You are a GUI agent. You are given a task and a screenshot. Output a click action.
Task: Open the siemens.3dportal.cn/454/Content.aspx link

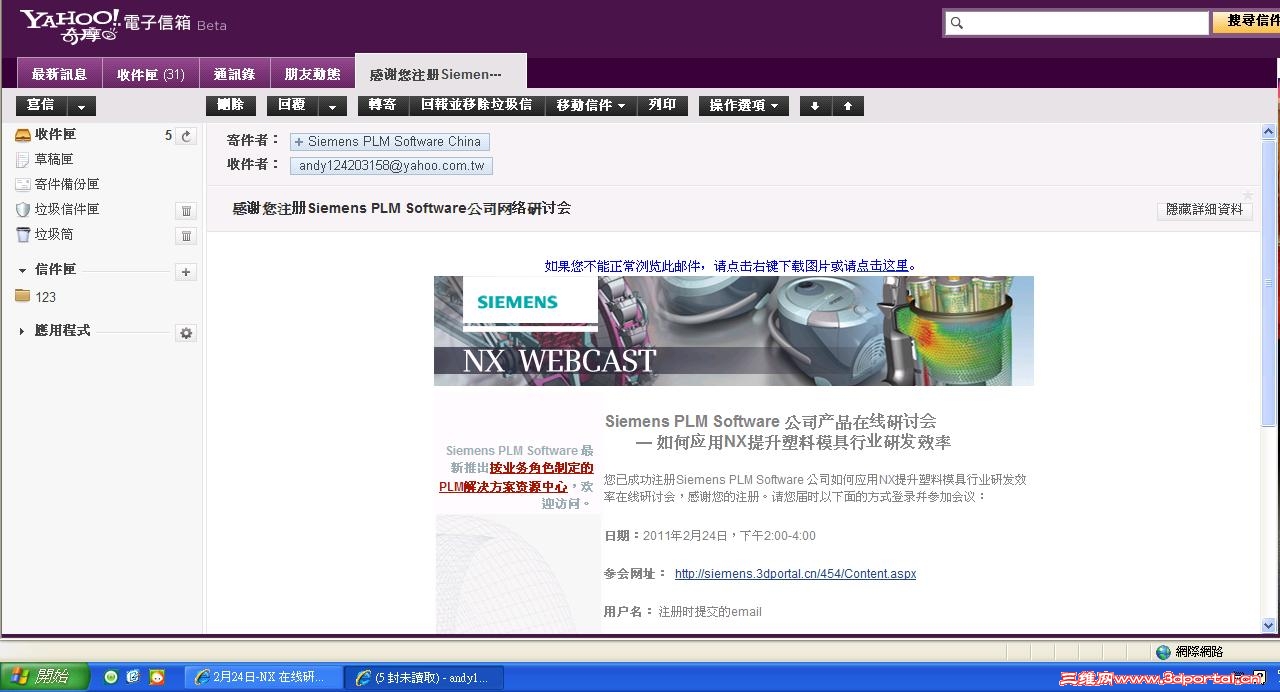[795, 574]
